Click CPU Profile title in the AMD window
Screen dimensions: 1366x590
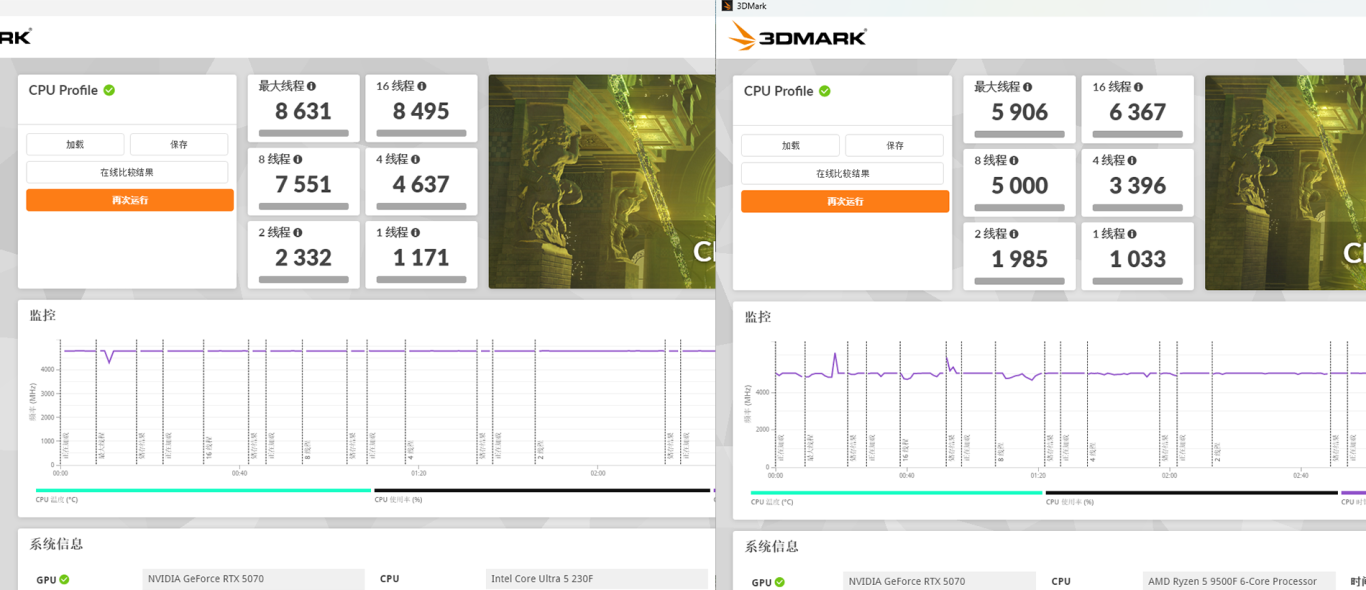[x=778, y=91]
